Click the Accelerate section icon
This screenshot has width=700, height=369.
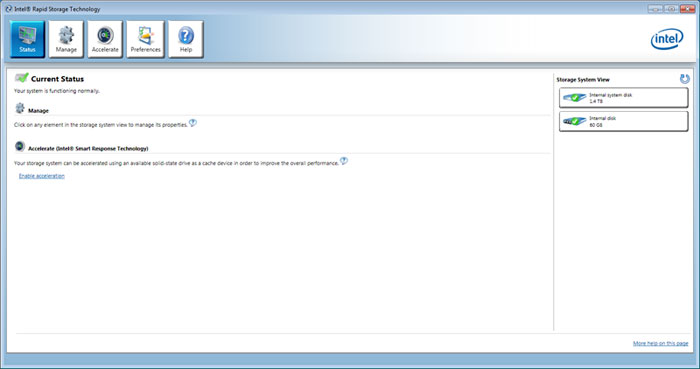[x=20, y=146]
